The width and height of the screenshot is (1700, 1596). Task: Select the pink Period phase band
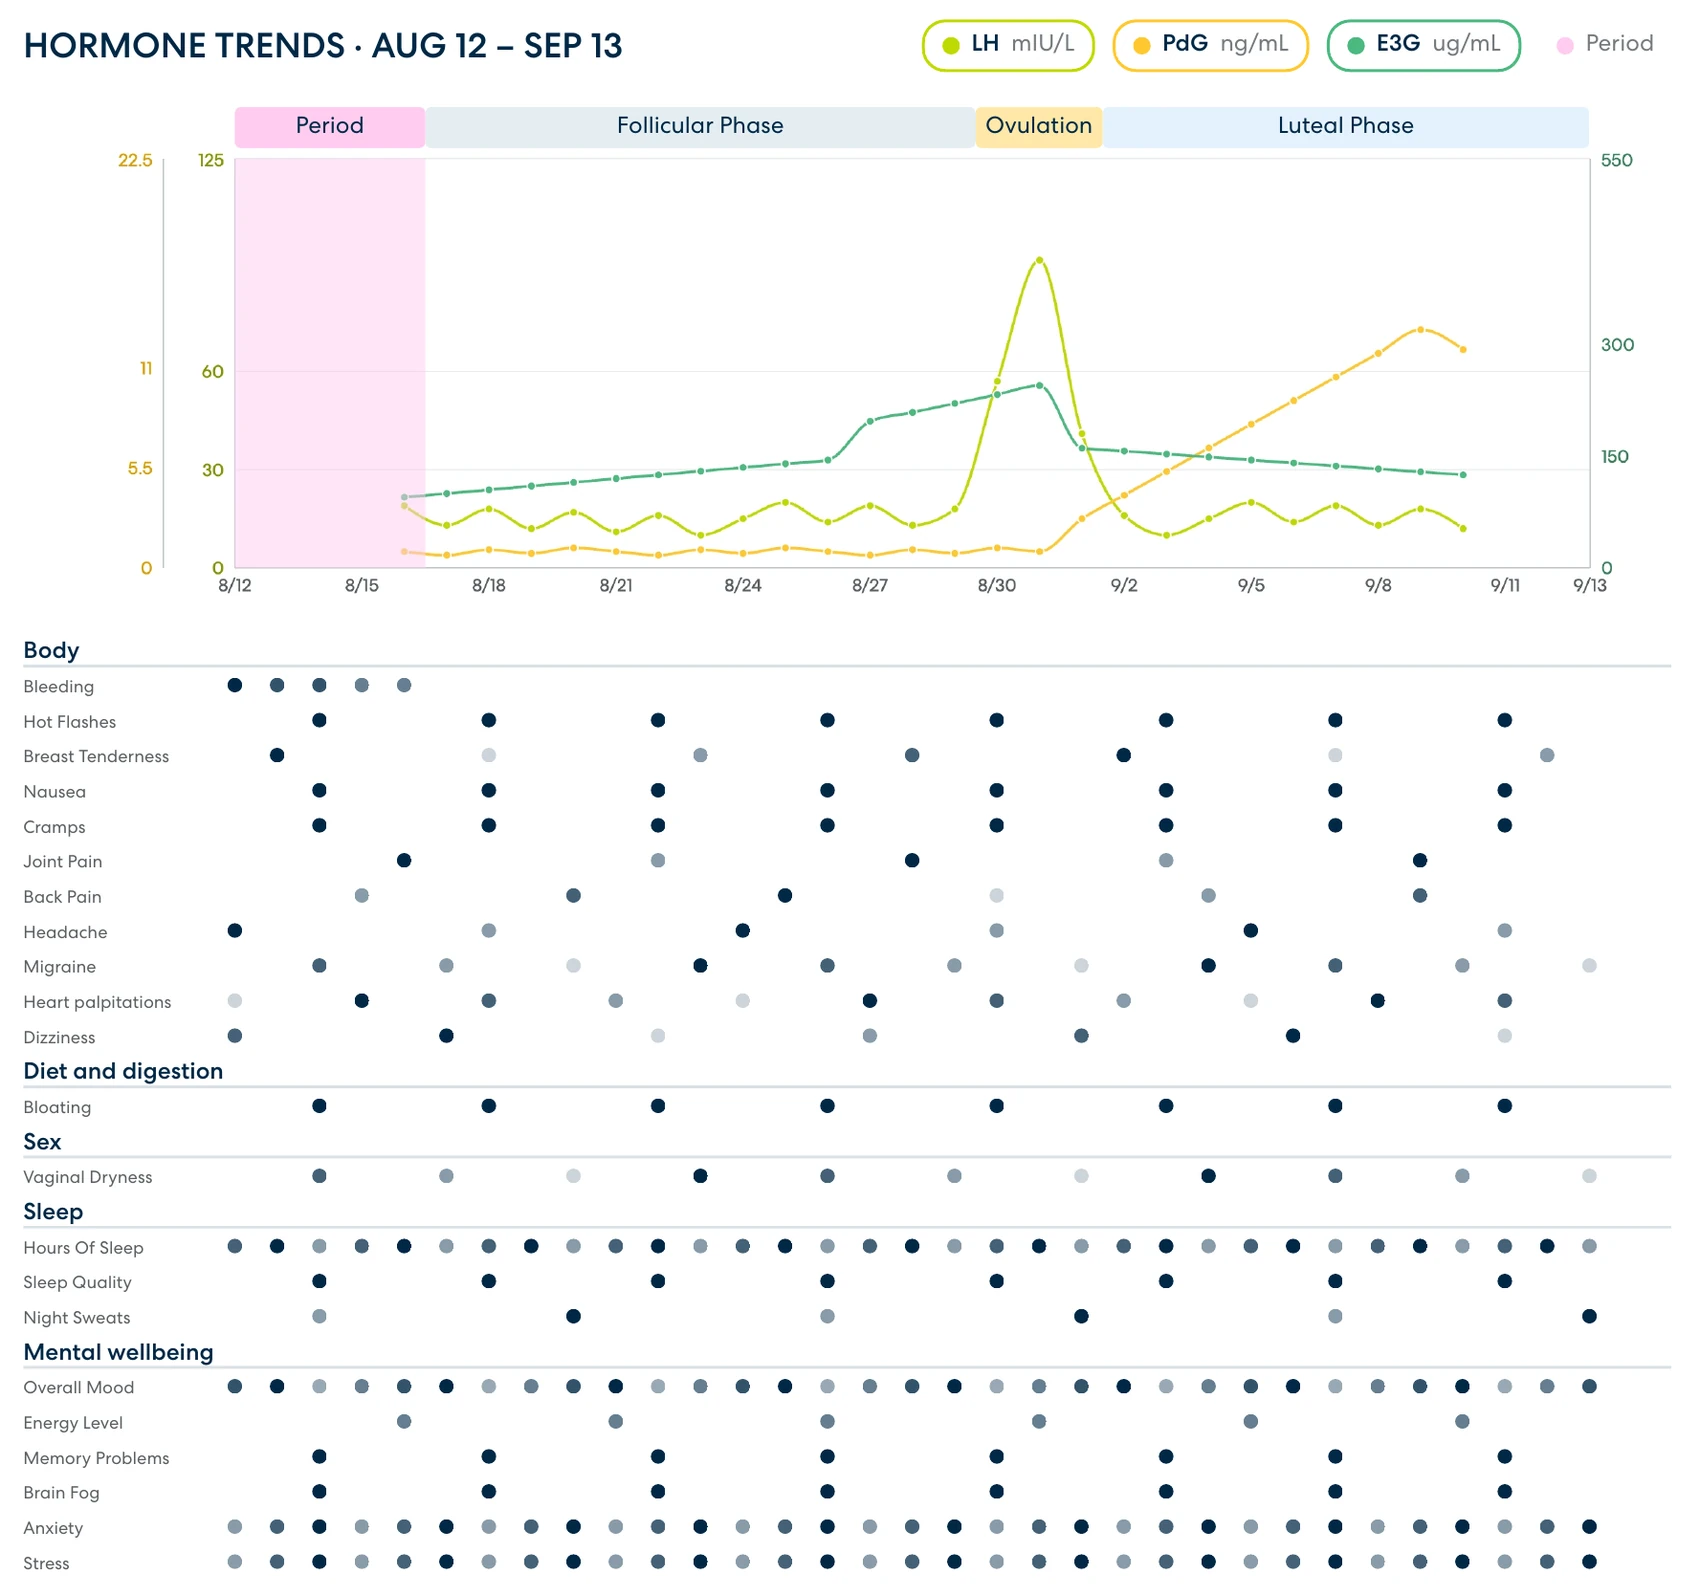click(330, 127)
